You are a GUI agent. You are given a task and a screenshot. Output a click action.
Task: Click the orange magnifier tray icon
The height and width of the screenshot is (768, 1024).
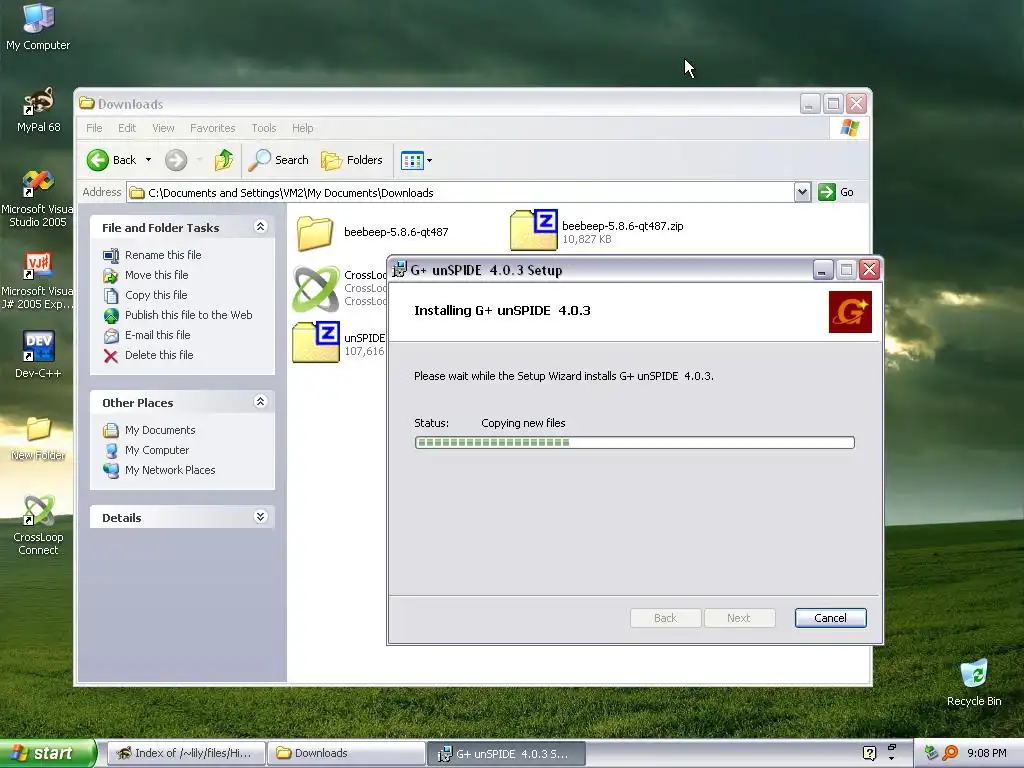pos(950,753)
